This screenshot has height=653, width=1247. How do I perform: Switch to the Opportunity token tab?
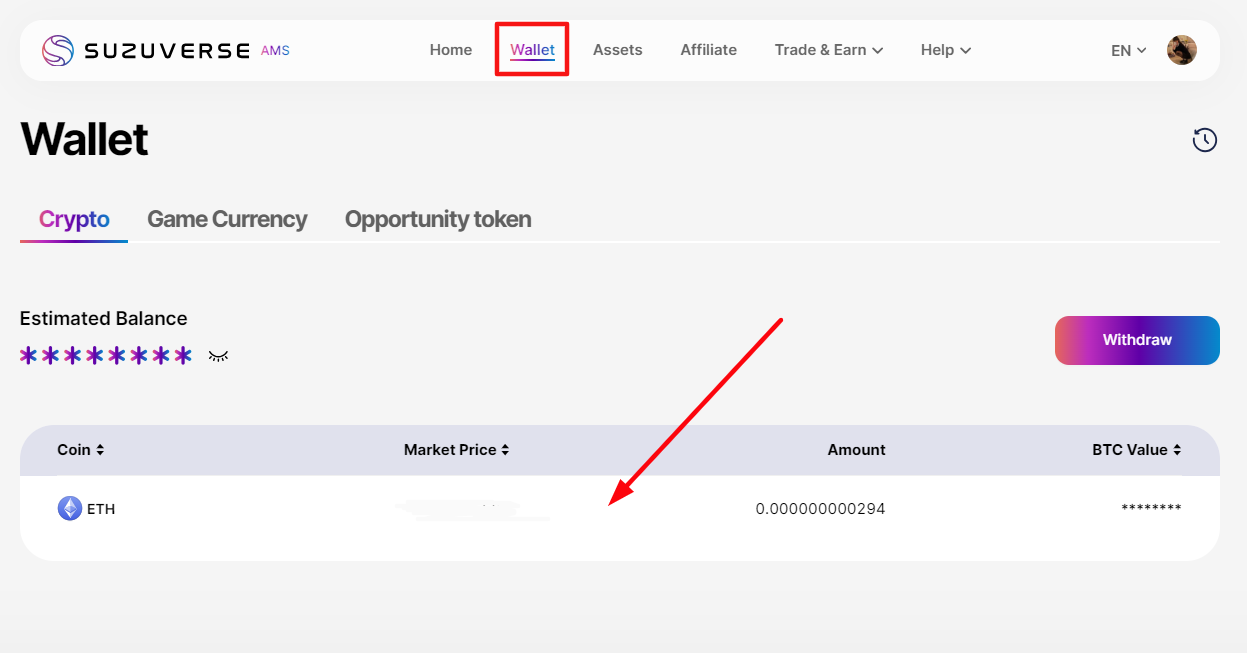(x=437, y=219)
